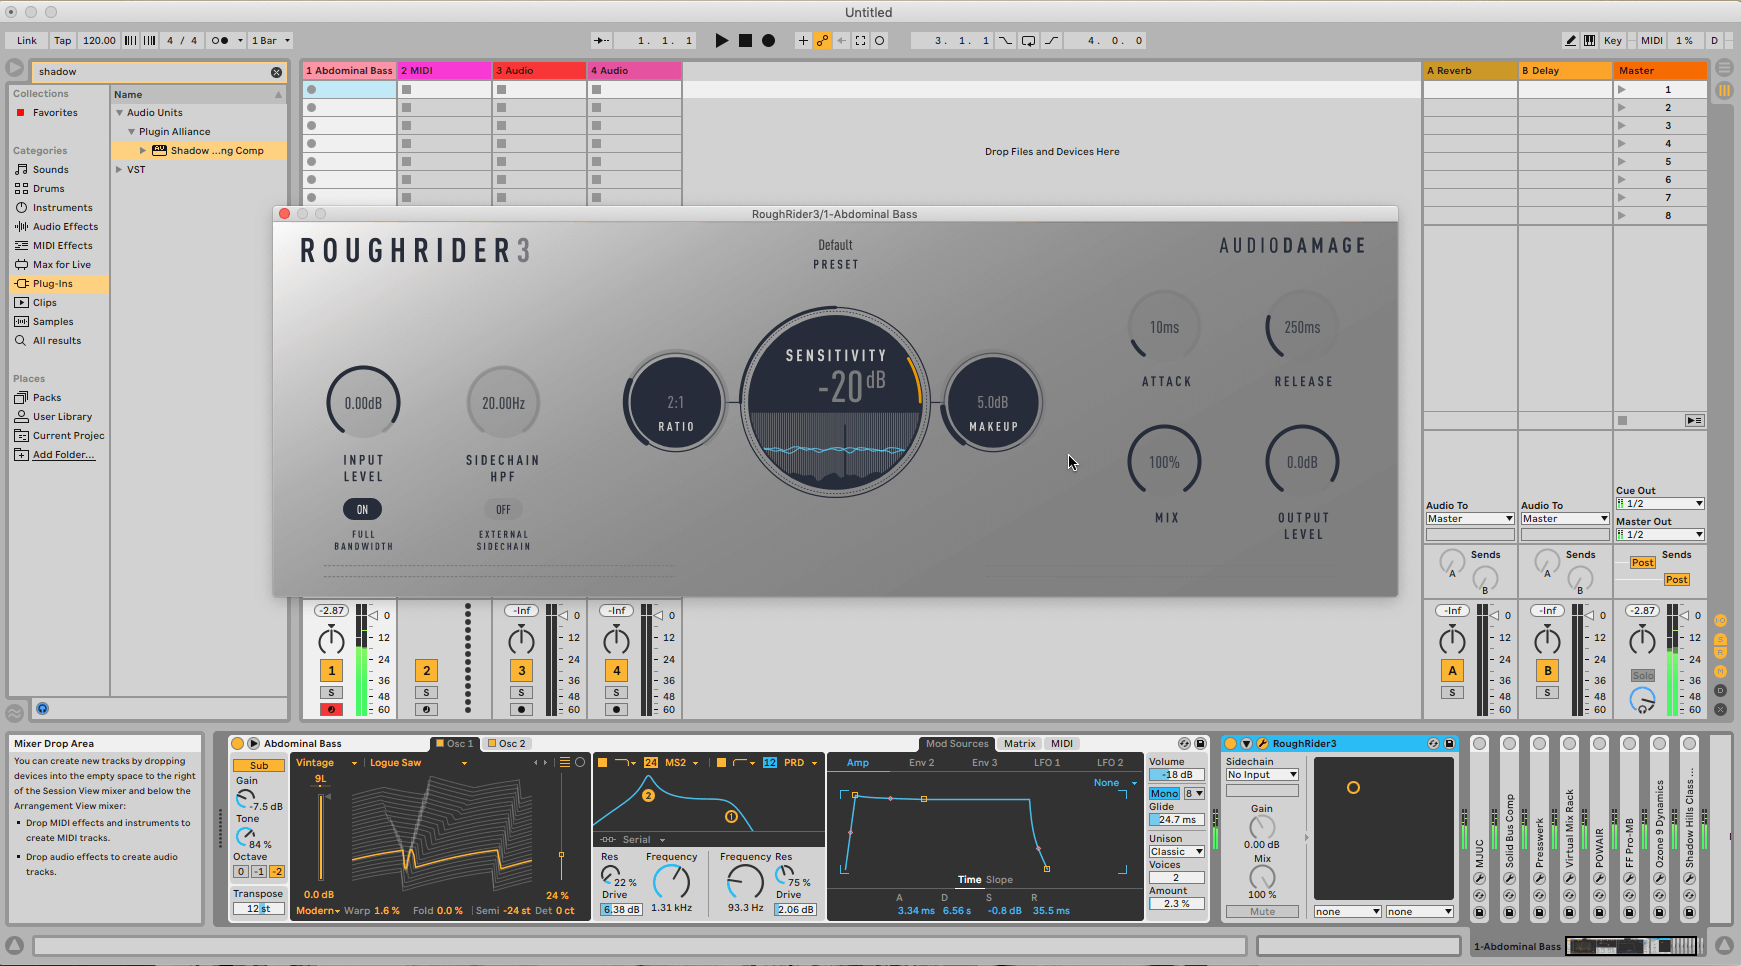Select Instruments category in browser
The height and width of the screenshot is (966, 1741).
point(62,208)
